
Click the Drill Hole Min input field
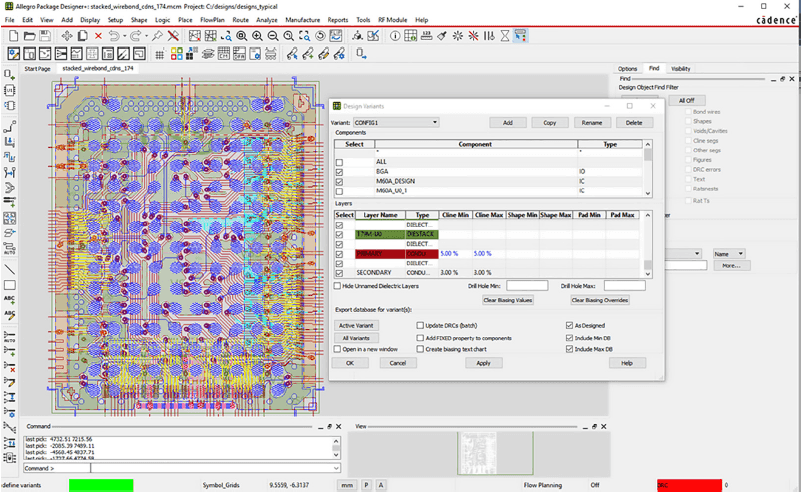(527, 286)
